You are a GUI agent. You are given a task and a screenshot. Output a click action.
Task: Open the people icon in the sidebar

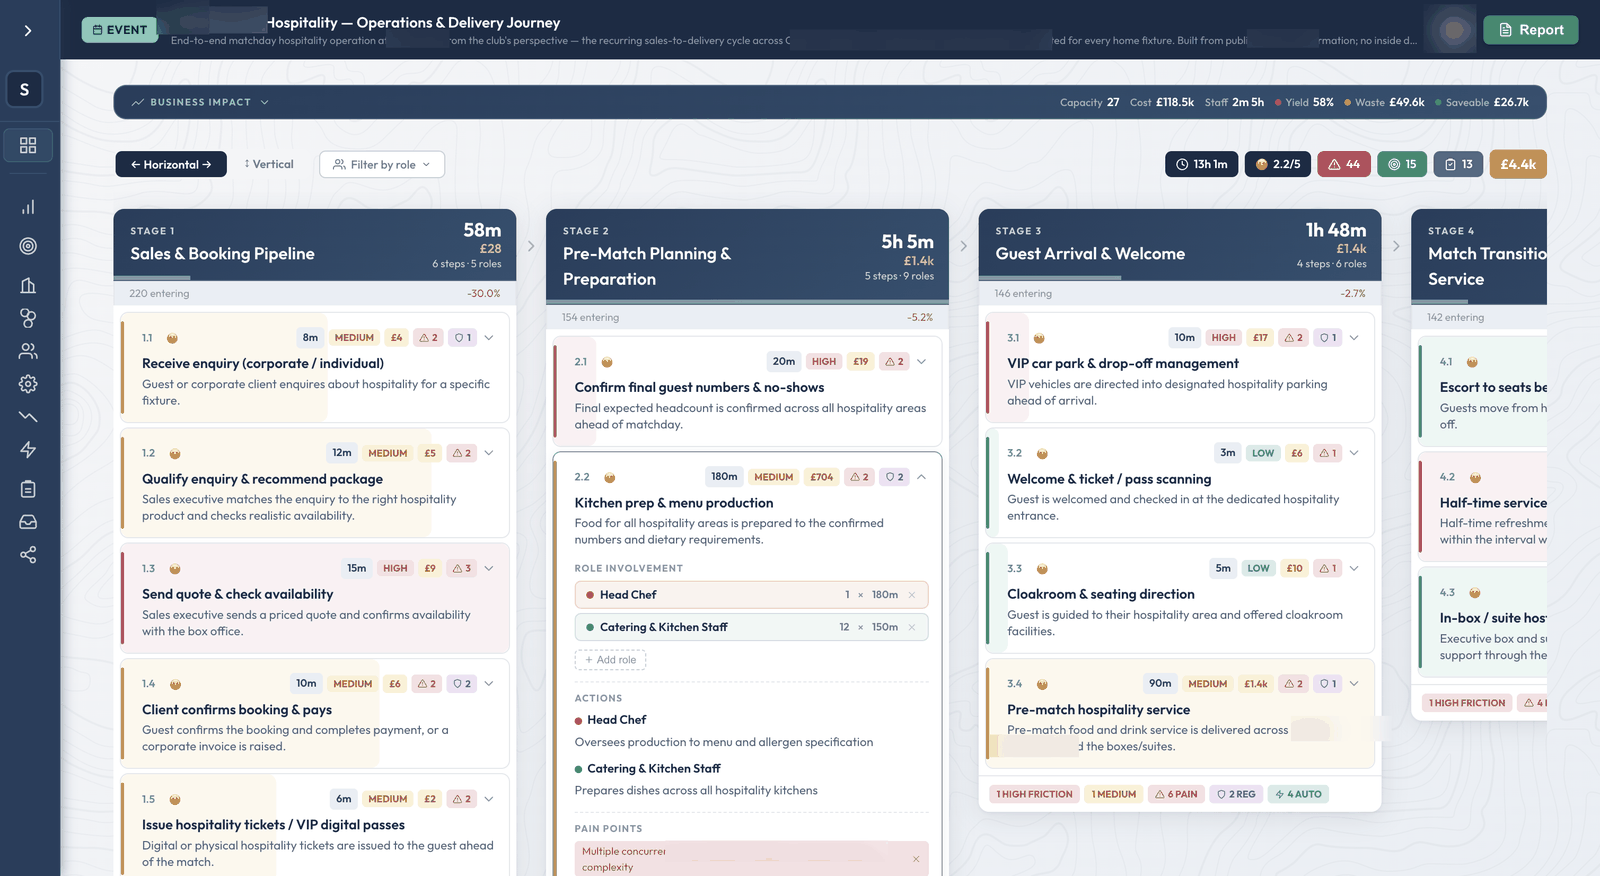point(28,351)
